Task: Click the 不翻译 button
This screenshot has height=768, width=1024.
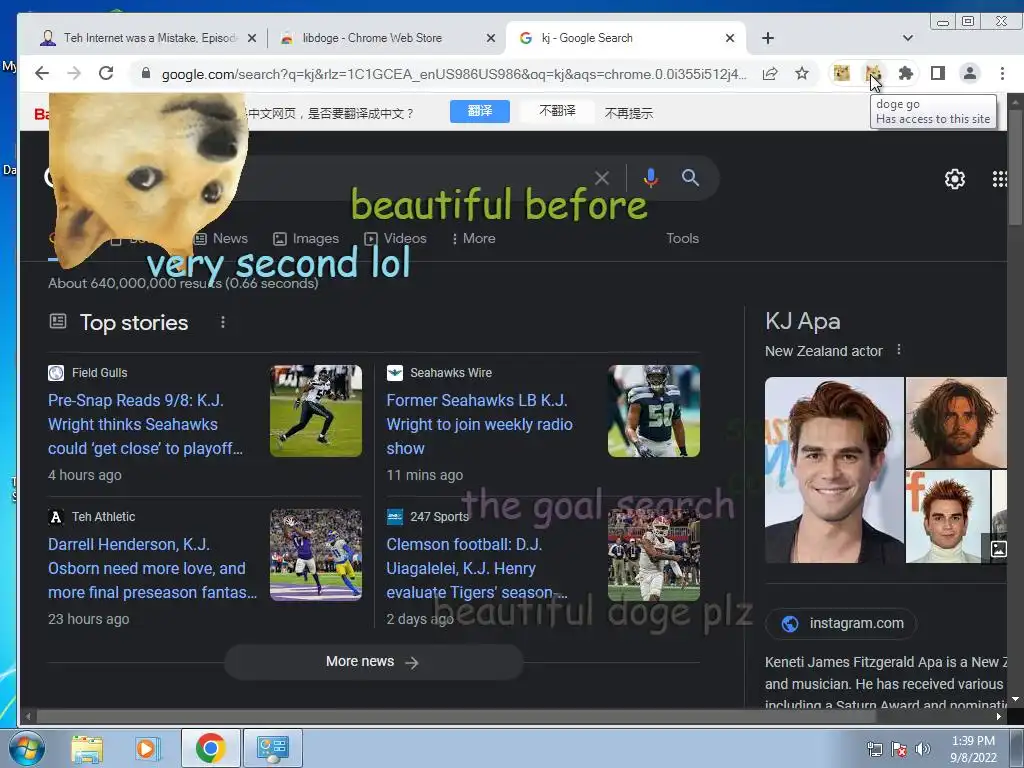Action: tap(557, 111)
